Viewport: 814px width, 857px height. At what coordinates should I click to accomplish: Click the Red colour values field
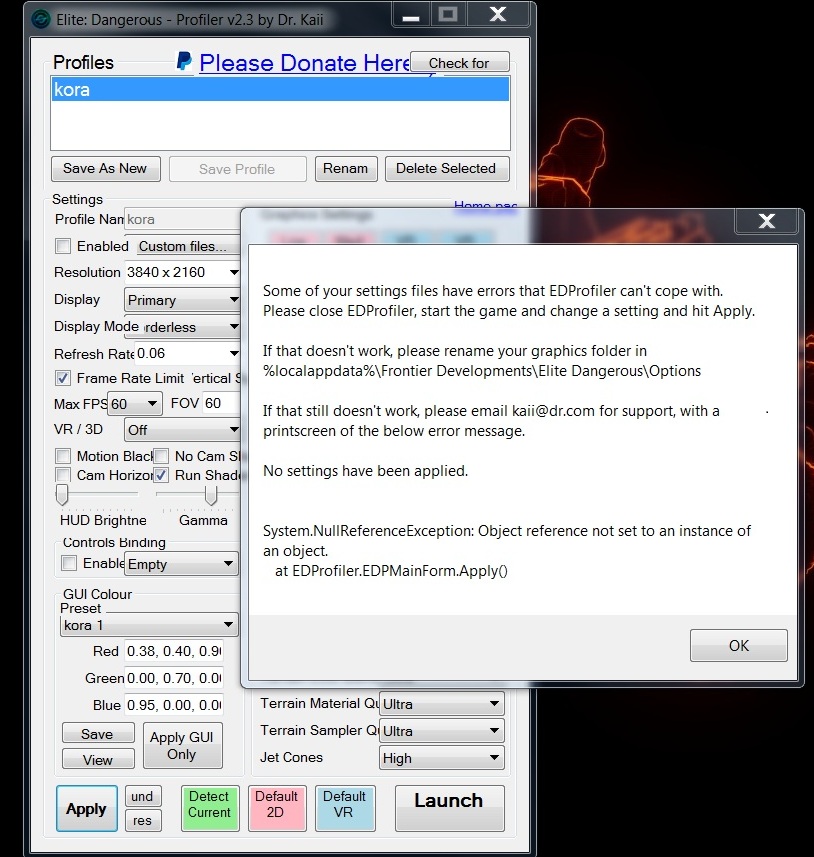(x=174, y=651)
